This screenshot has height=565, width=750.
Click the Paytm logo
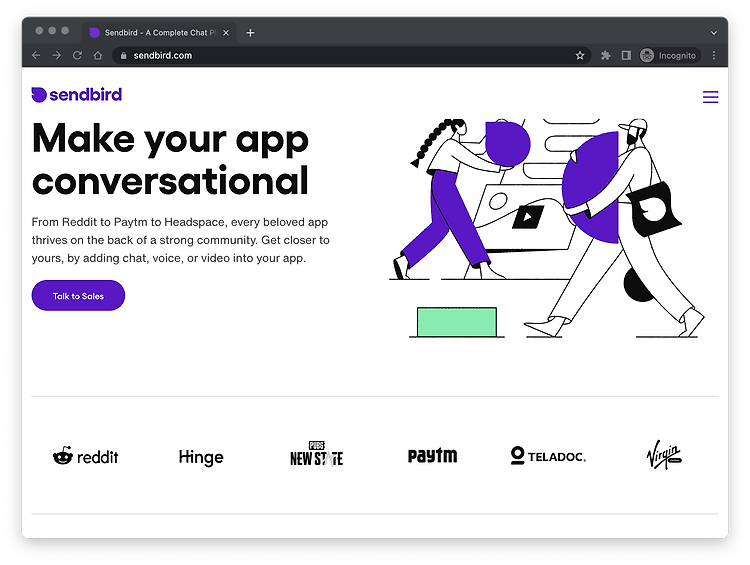click(432, 455)
